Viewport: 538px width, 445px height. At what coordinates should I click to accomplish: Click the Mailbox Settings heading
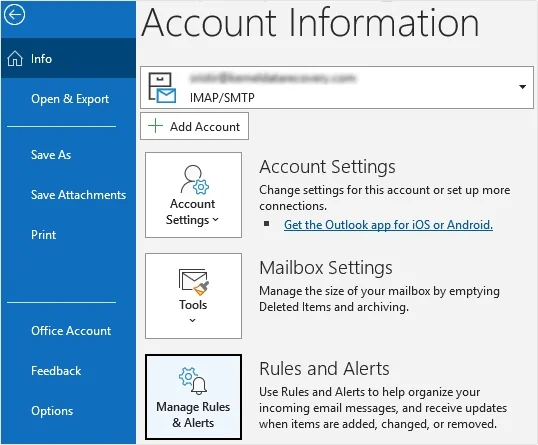(x=326, y=268)
